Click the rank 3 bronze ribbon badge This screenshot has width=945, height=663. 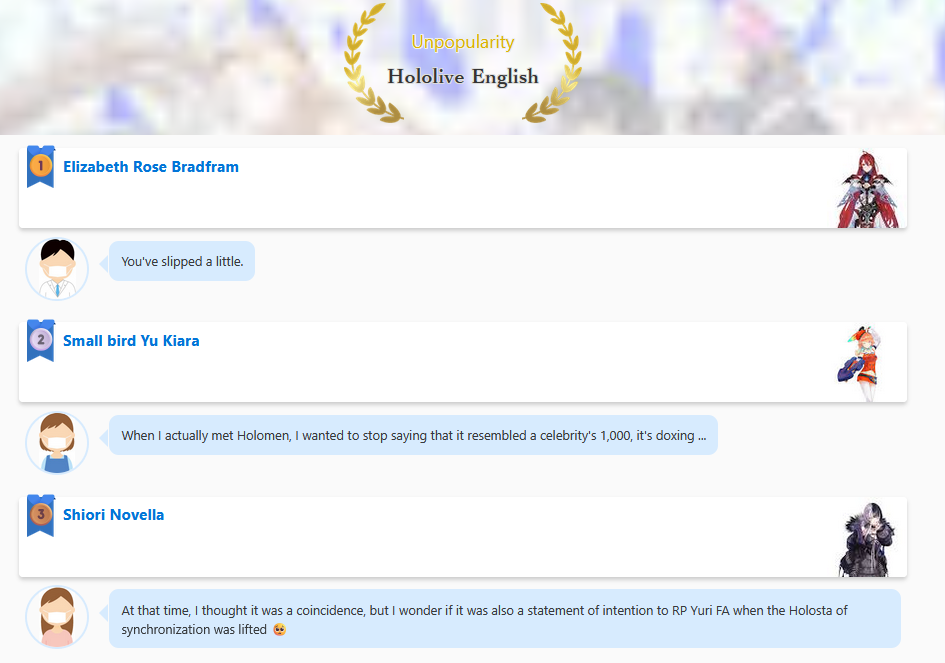coord(41,515)
